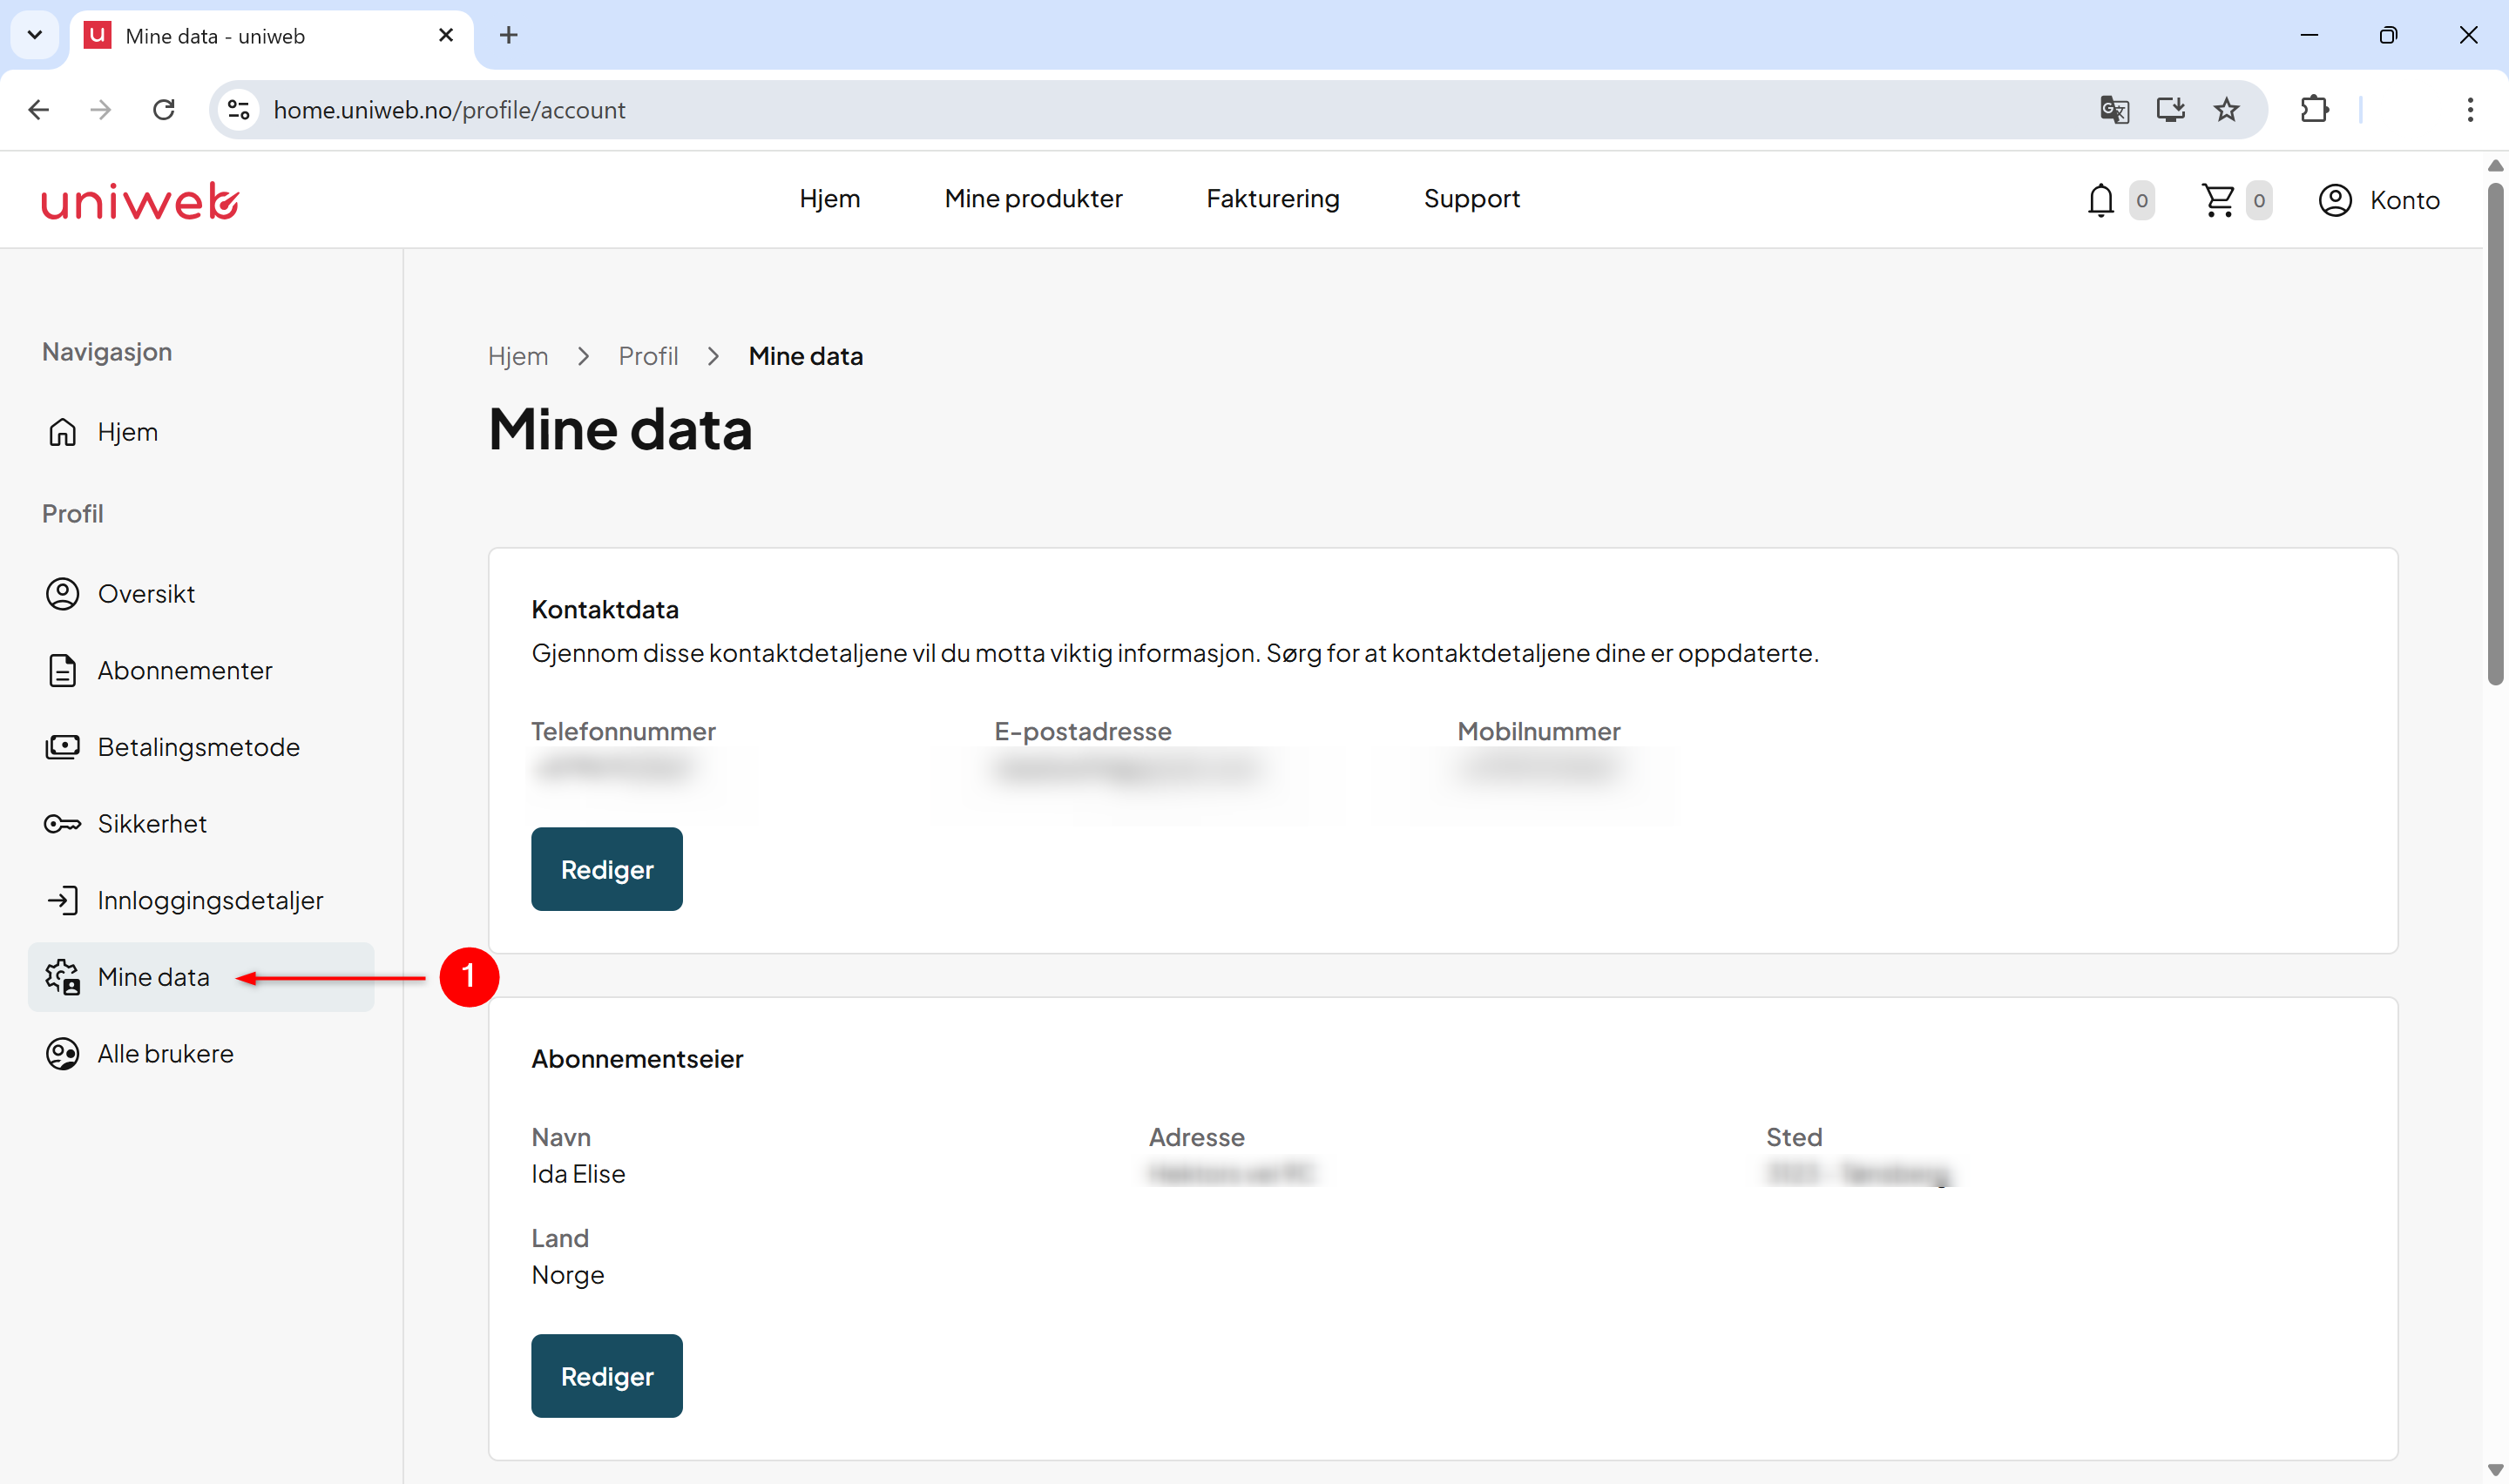Click the Mine data gear icon

point(62,977)
